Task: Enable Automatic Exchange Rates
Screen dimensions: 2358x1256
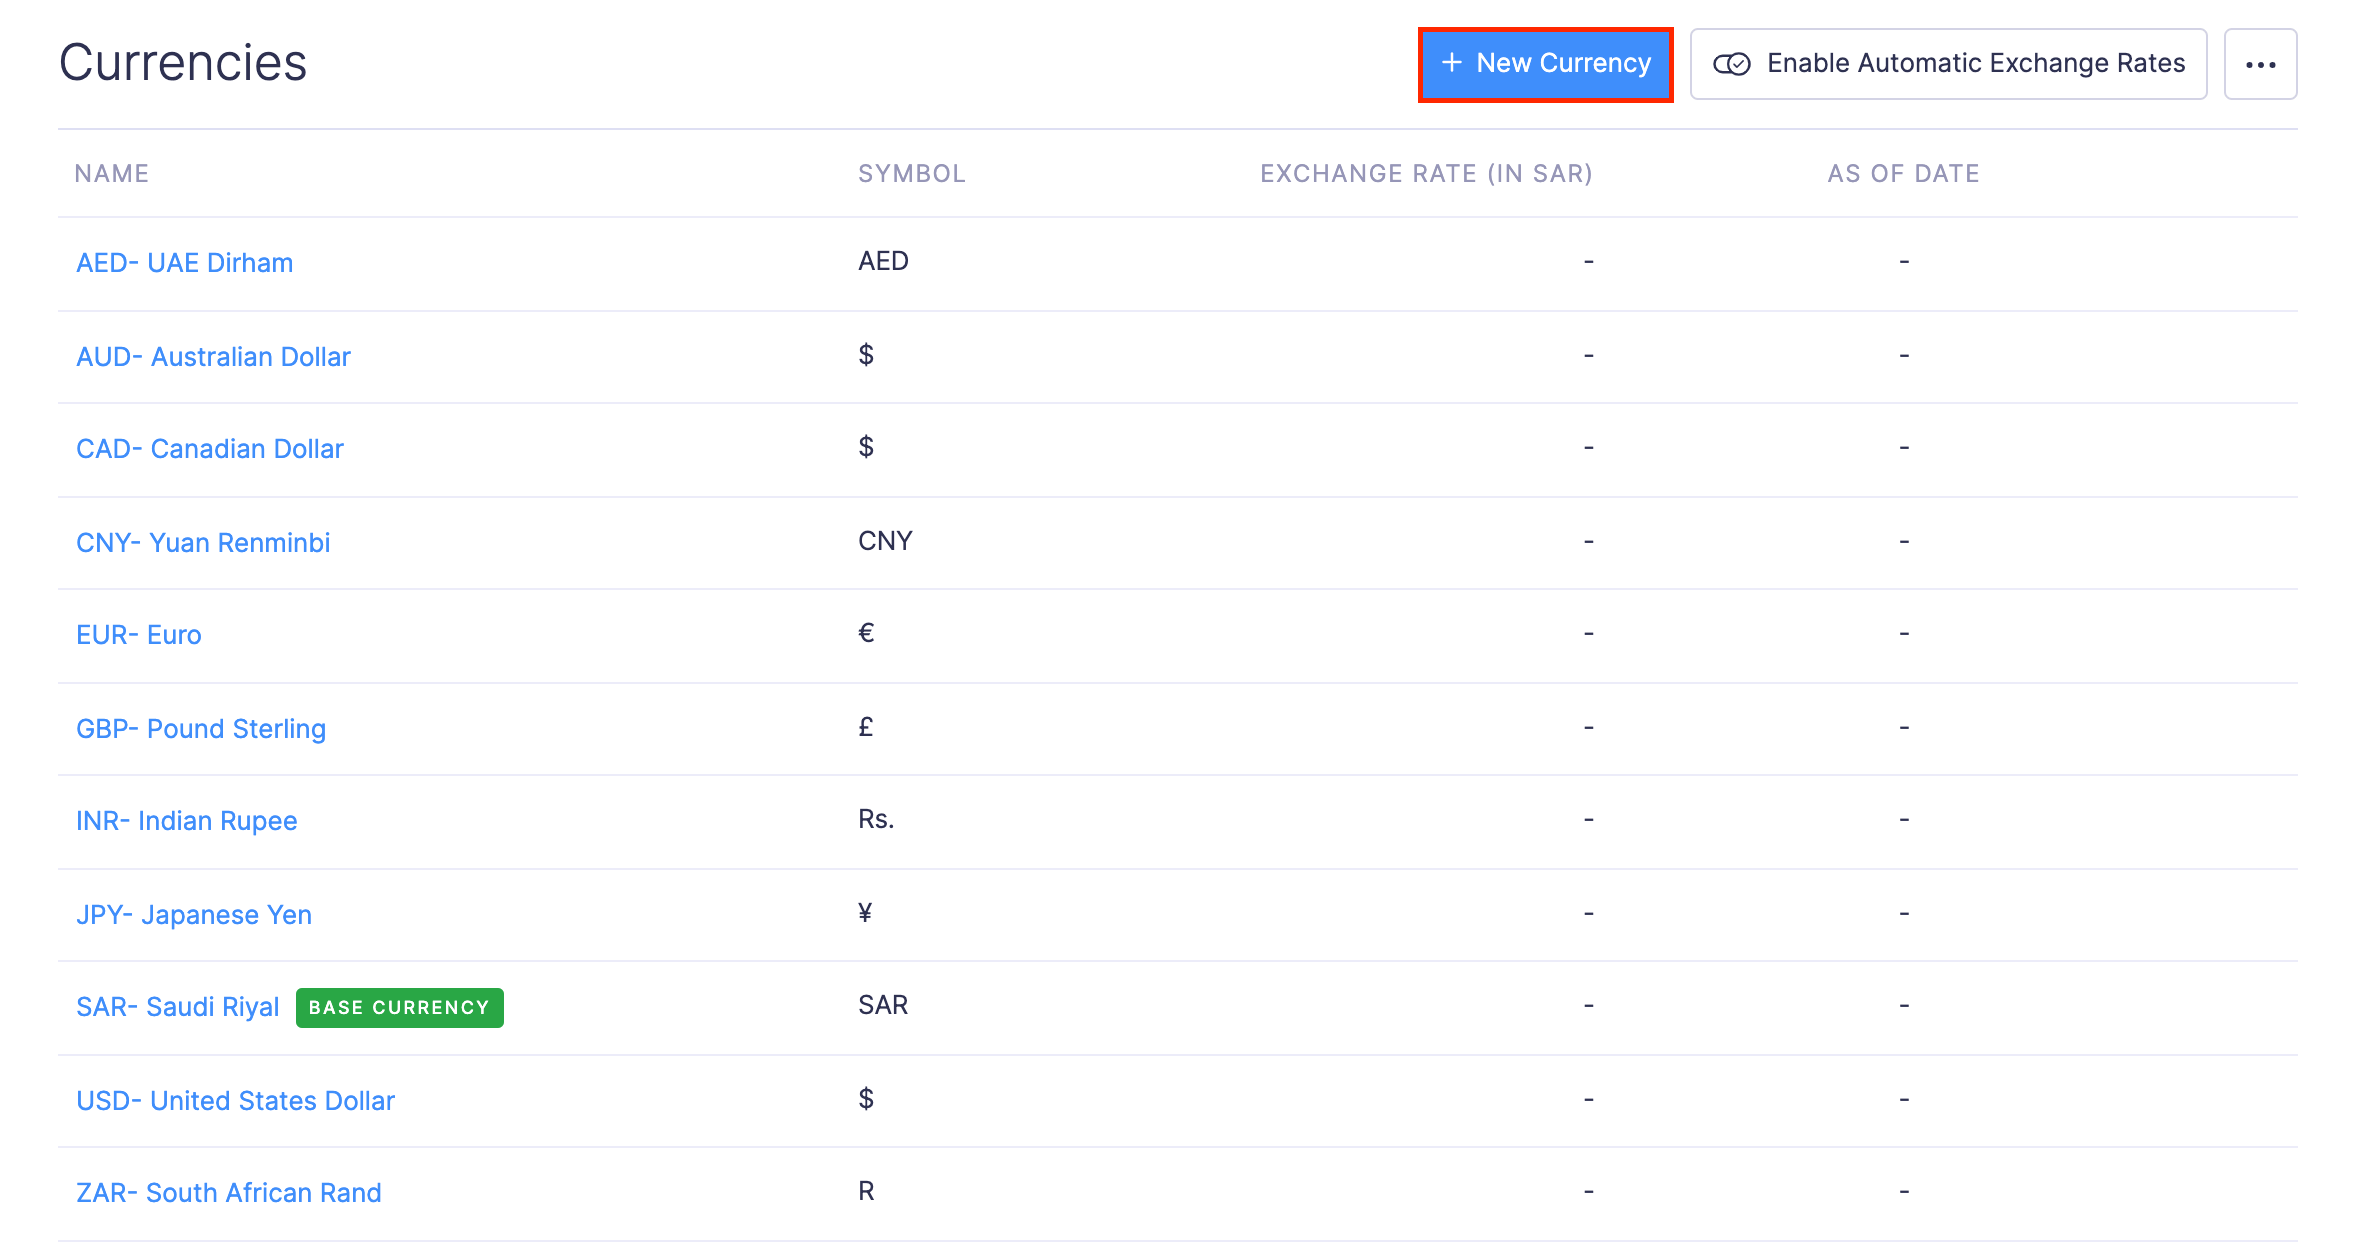Action: (x=1948, y=64)
